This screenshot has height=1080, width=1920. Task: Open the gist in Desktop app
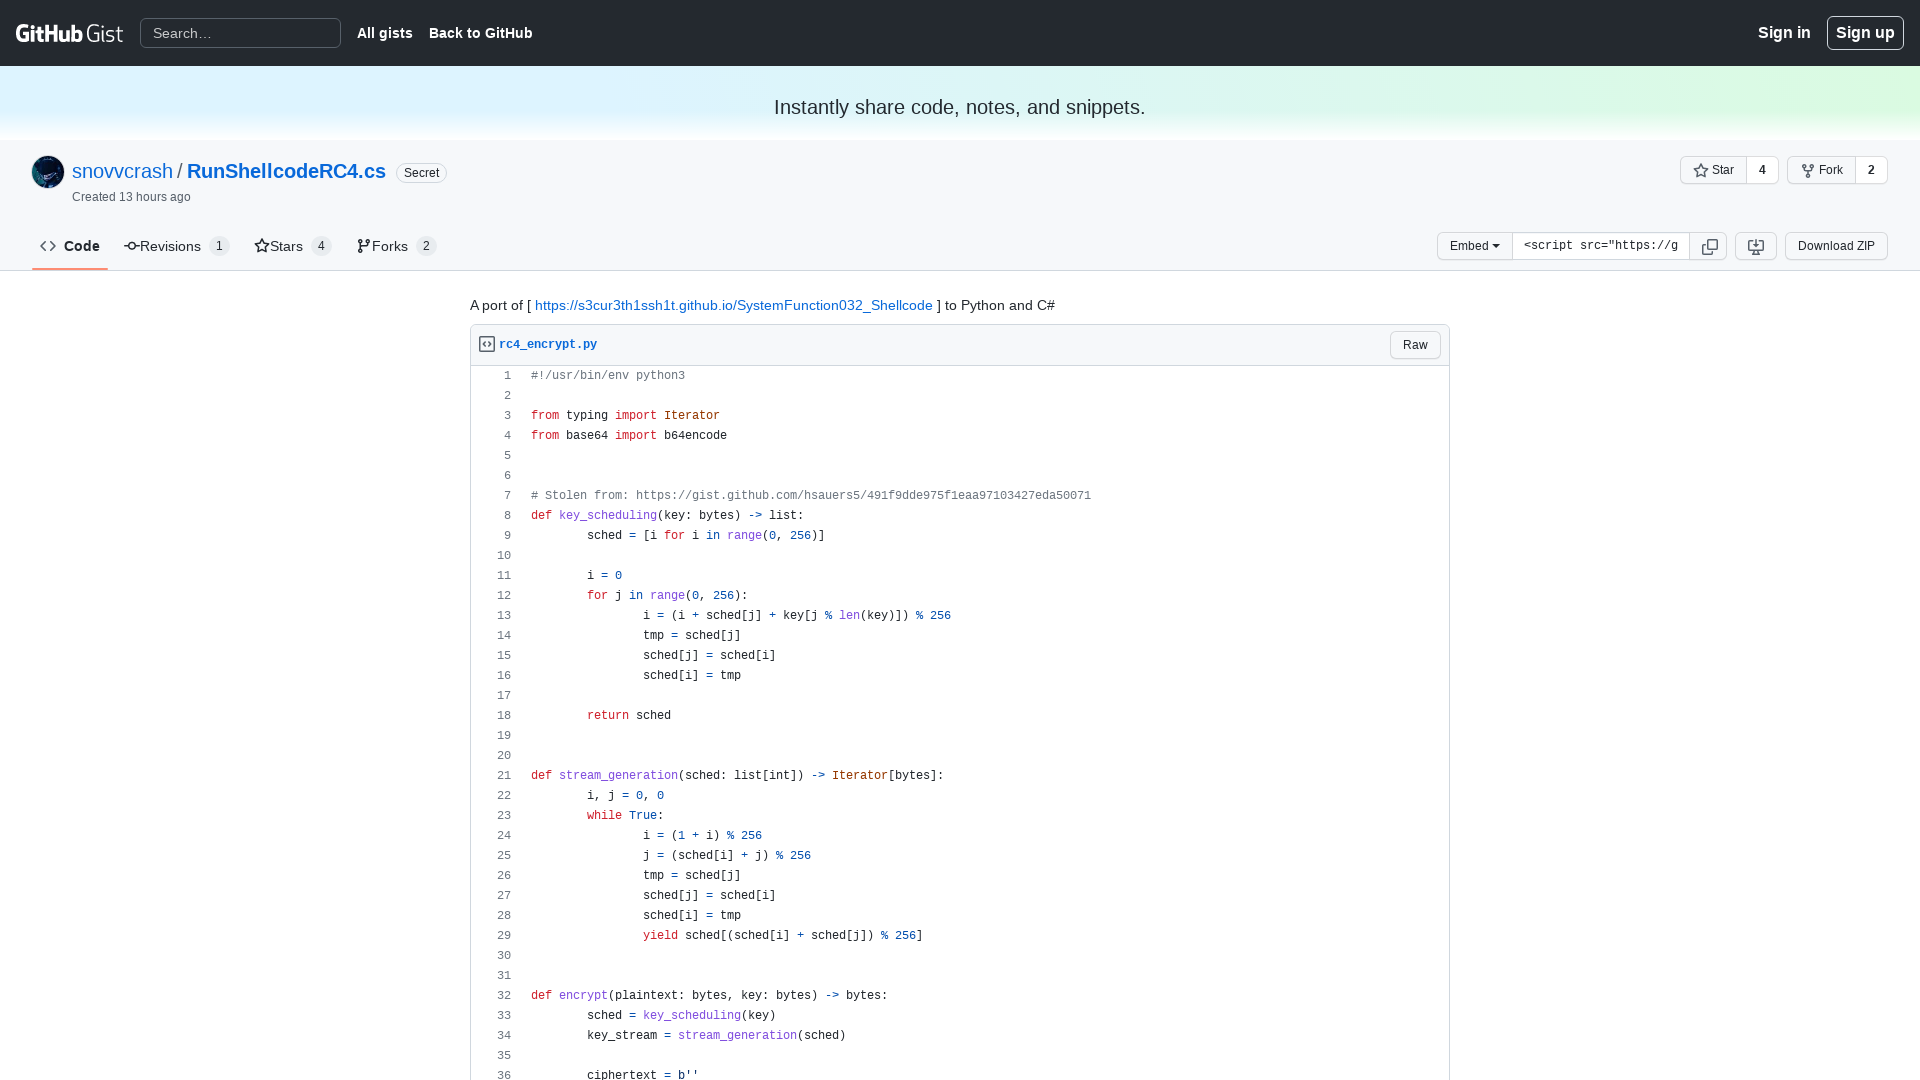1755,246
